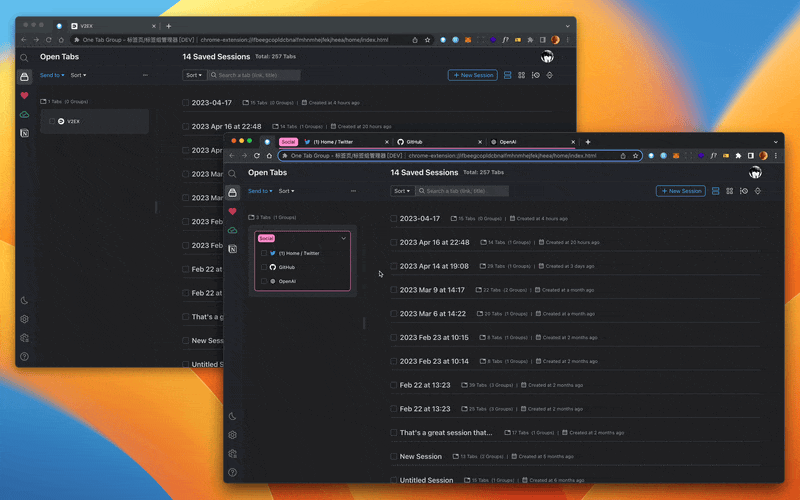800x500 pixels.
Task: Open the Send to dropdown in front window
Action: coord(259,191)
